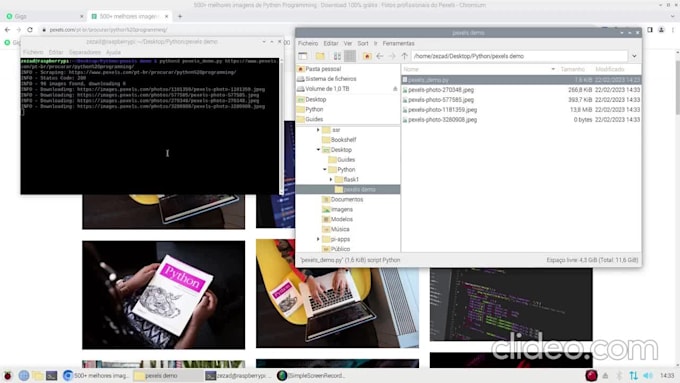Switch to detailed list view
Viewport: 680px width, 383px height.
350,56
